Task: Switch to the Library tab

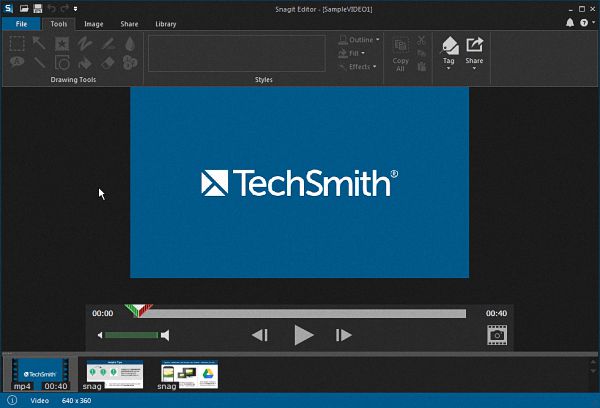Action: pyautogui.click(x=166, y=23)
